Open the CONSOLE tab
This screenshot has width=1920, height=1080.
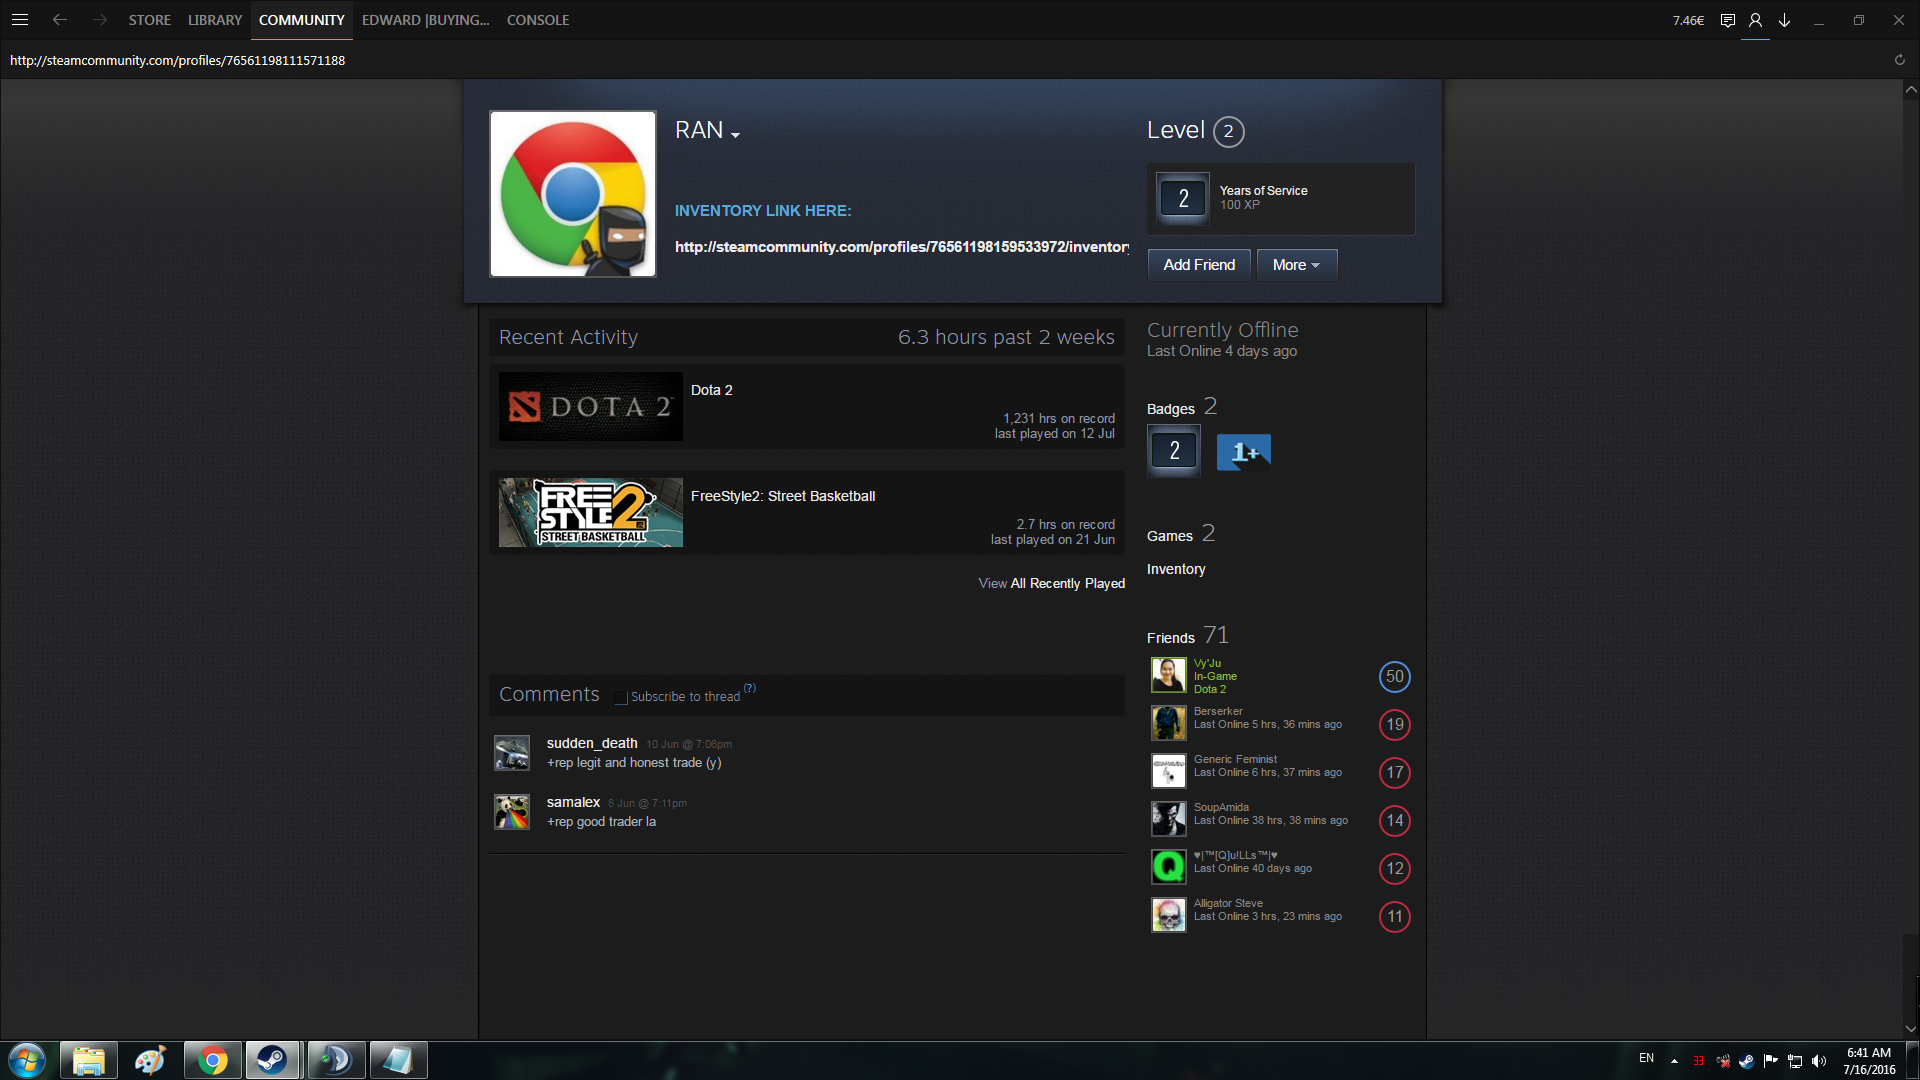(537, 20)
